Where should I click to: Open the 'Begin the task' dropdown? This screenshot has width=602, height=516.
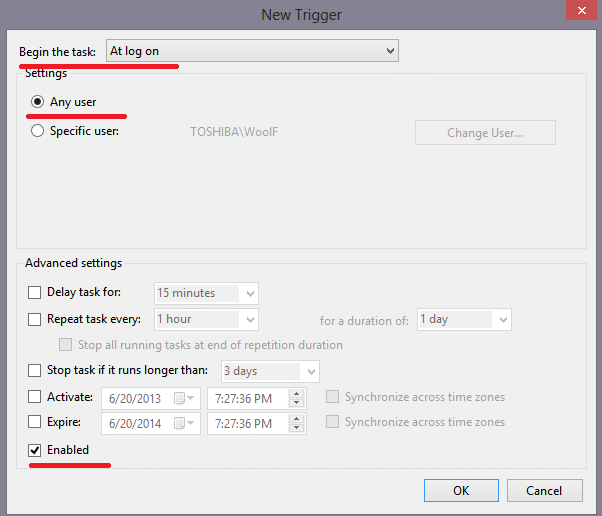tap(252, 51)
